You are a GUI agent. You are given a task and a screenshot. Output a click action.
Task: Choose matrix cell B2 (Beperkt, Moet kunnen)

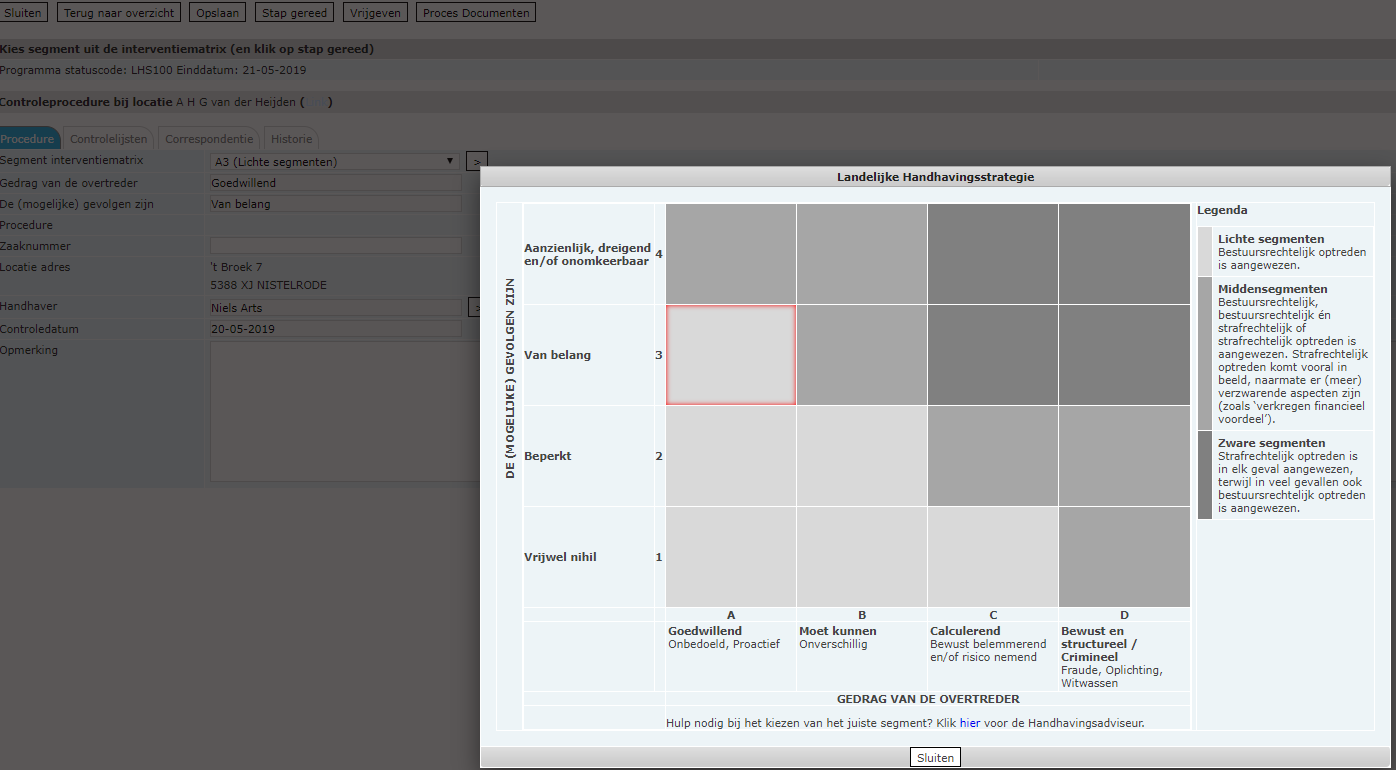(x=862, y=456)
